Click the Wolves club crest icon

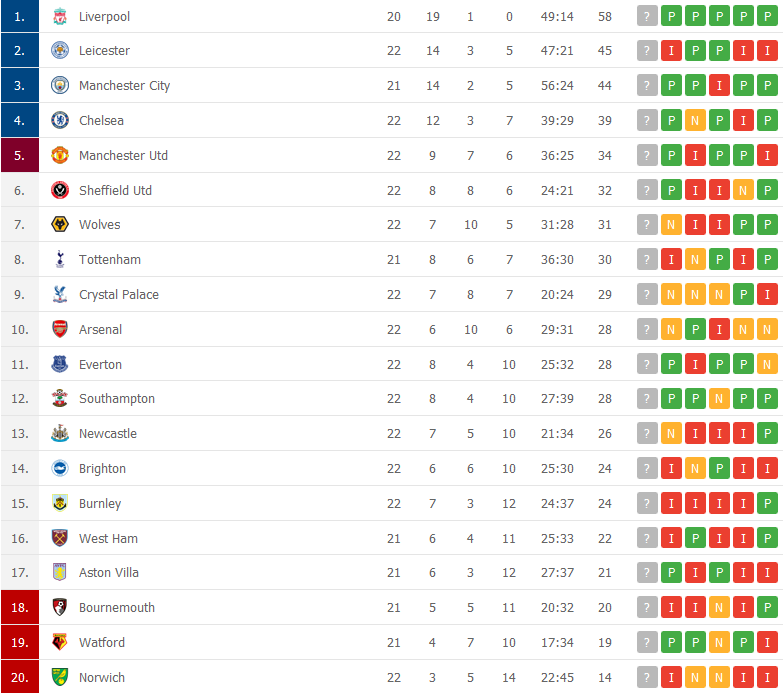point(60,225)
